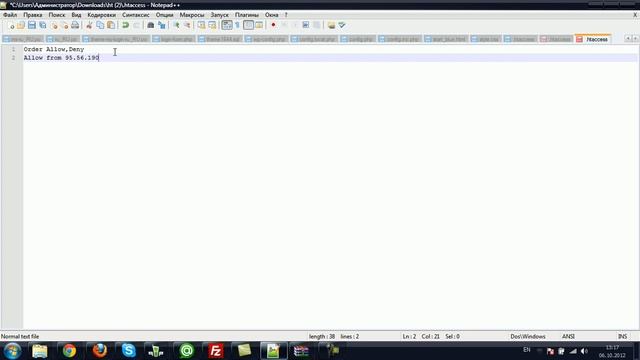The height and width of the screenshot is (360, 640).
Task: Create a new document with New icon
Action: coord(11,25)
